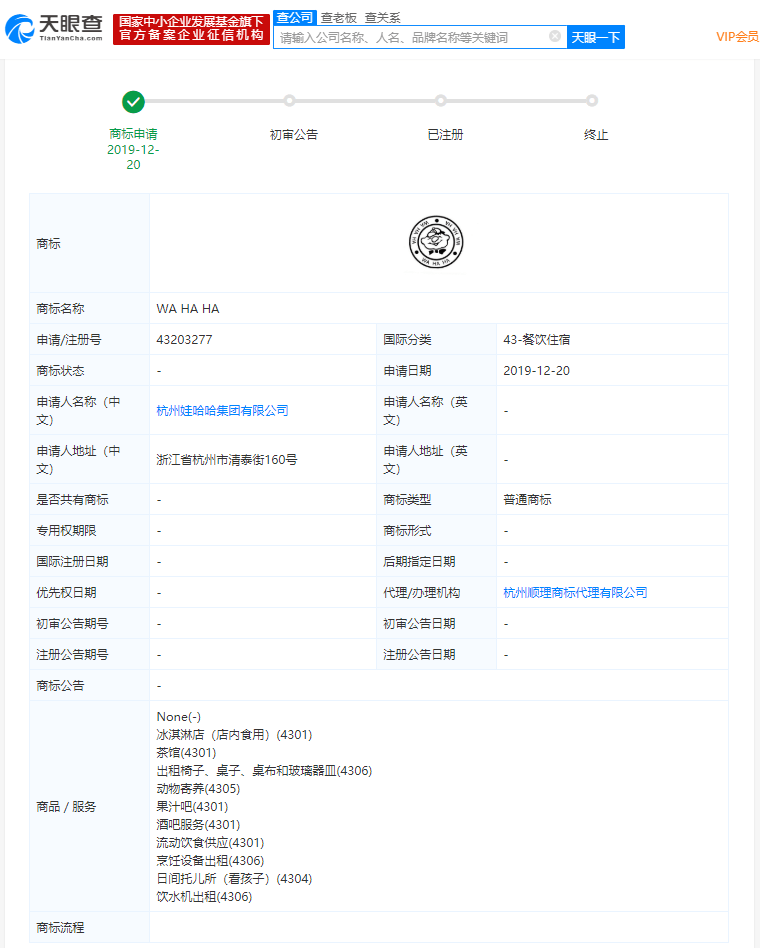Switch to the 查关系 search tab

tap(382, 17)
